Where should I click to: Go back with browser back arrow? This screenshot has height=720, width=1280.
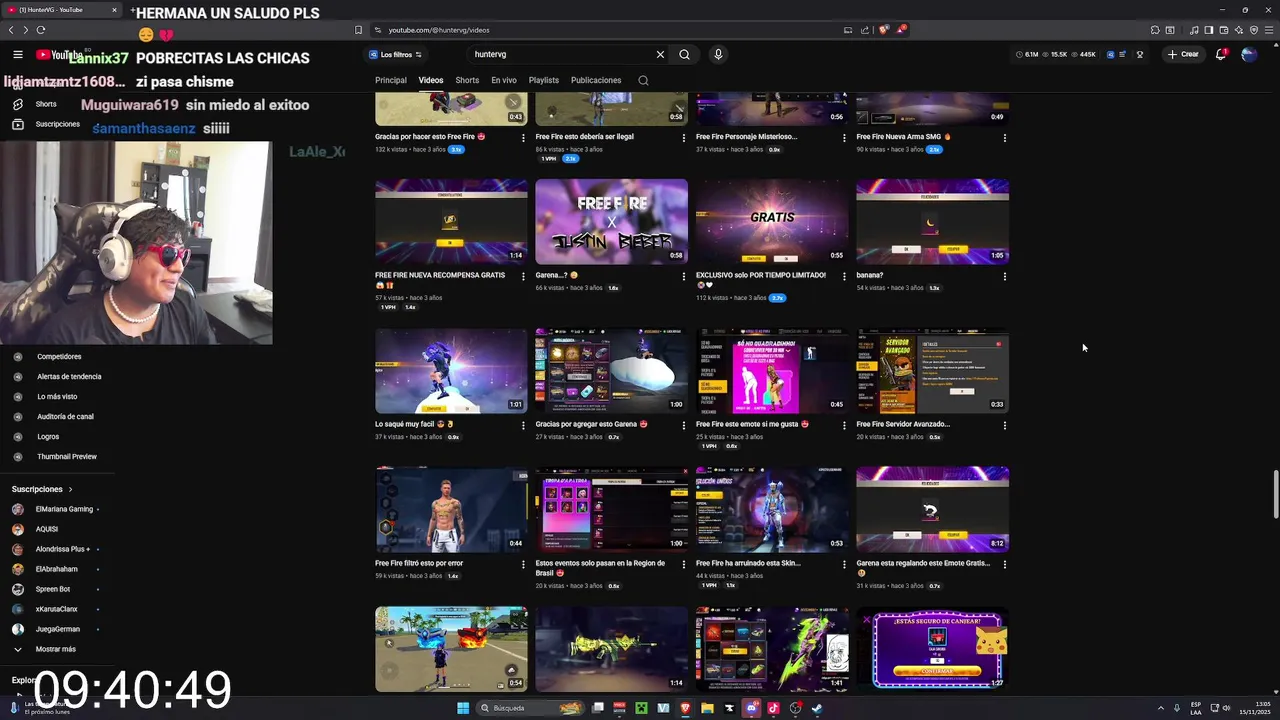coord(11,30)
